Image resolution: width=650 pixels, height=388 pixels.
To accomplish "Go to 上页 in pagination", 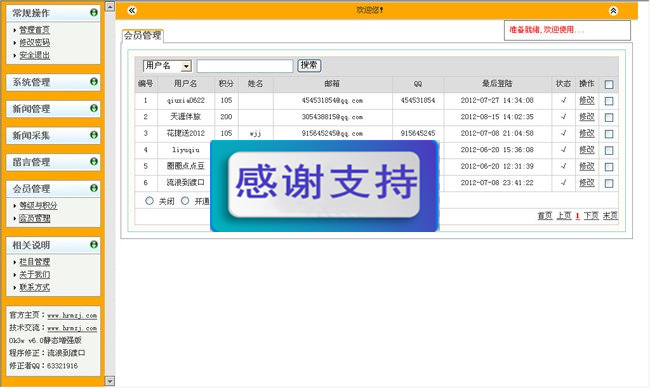I will tap(564, 216).
